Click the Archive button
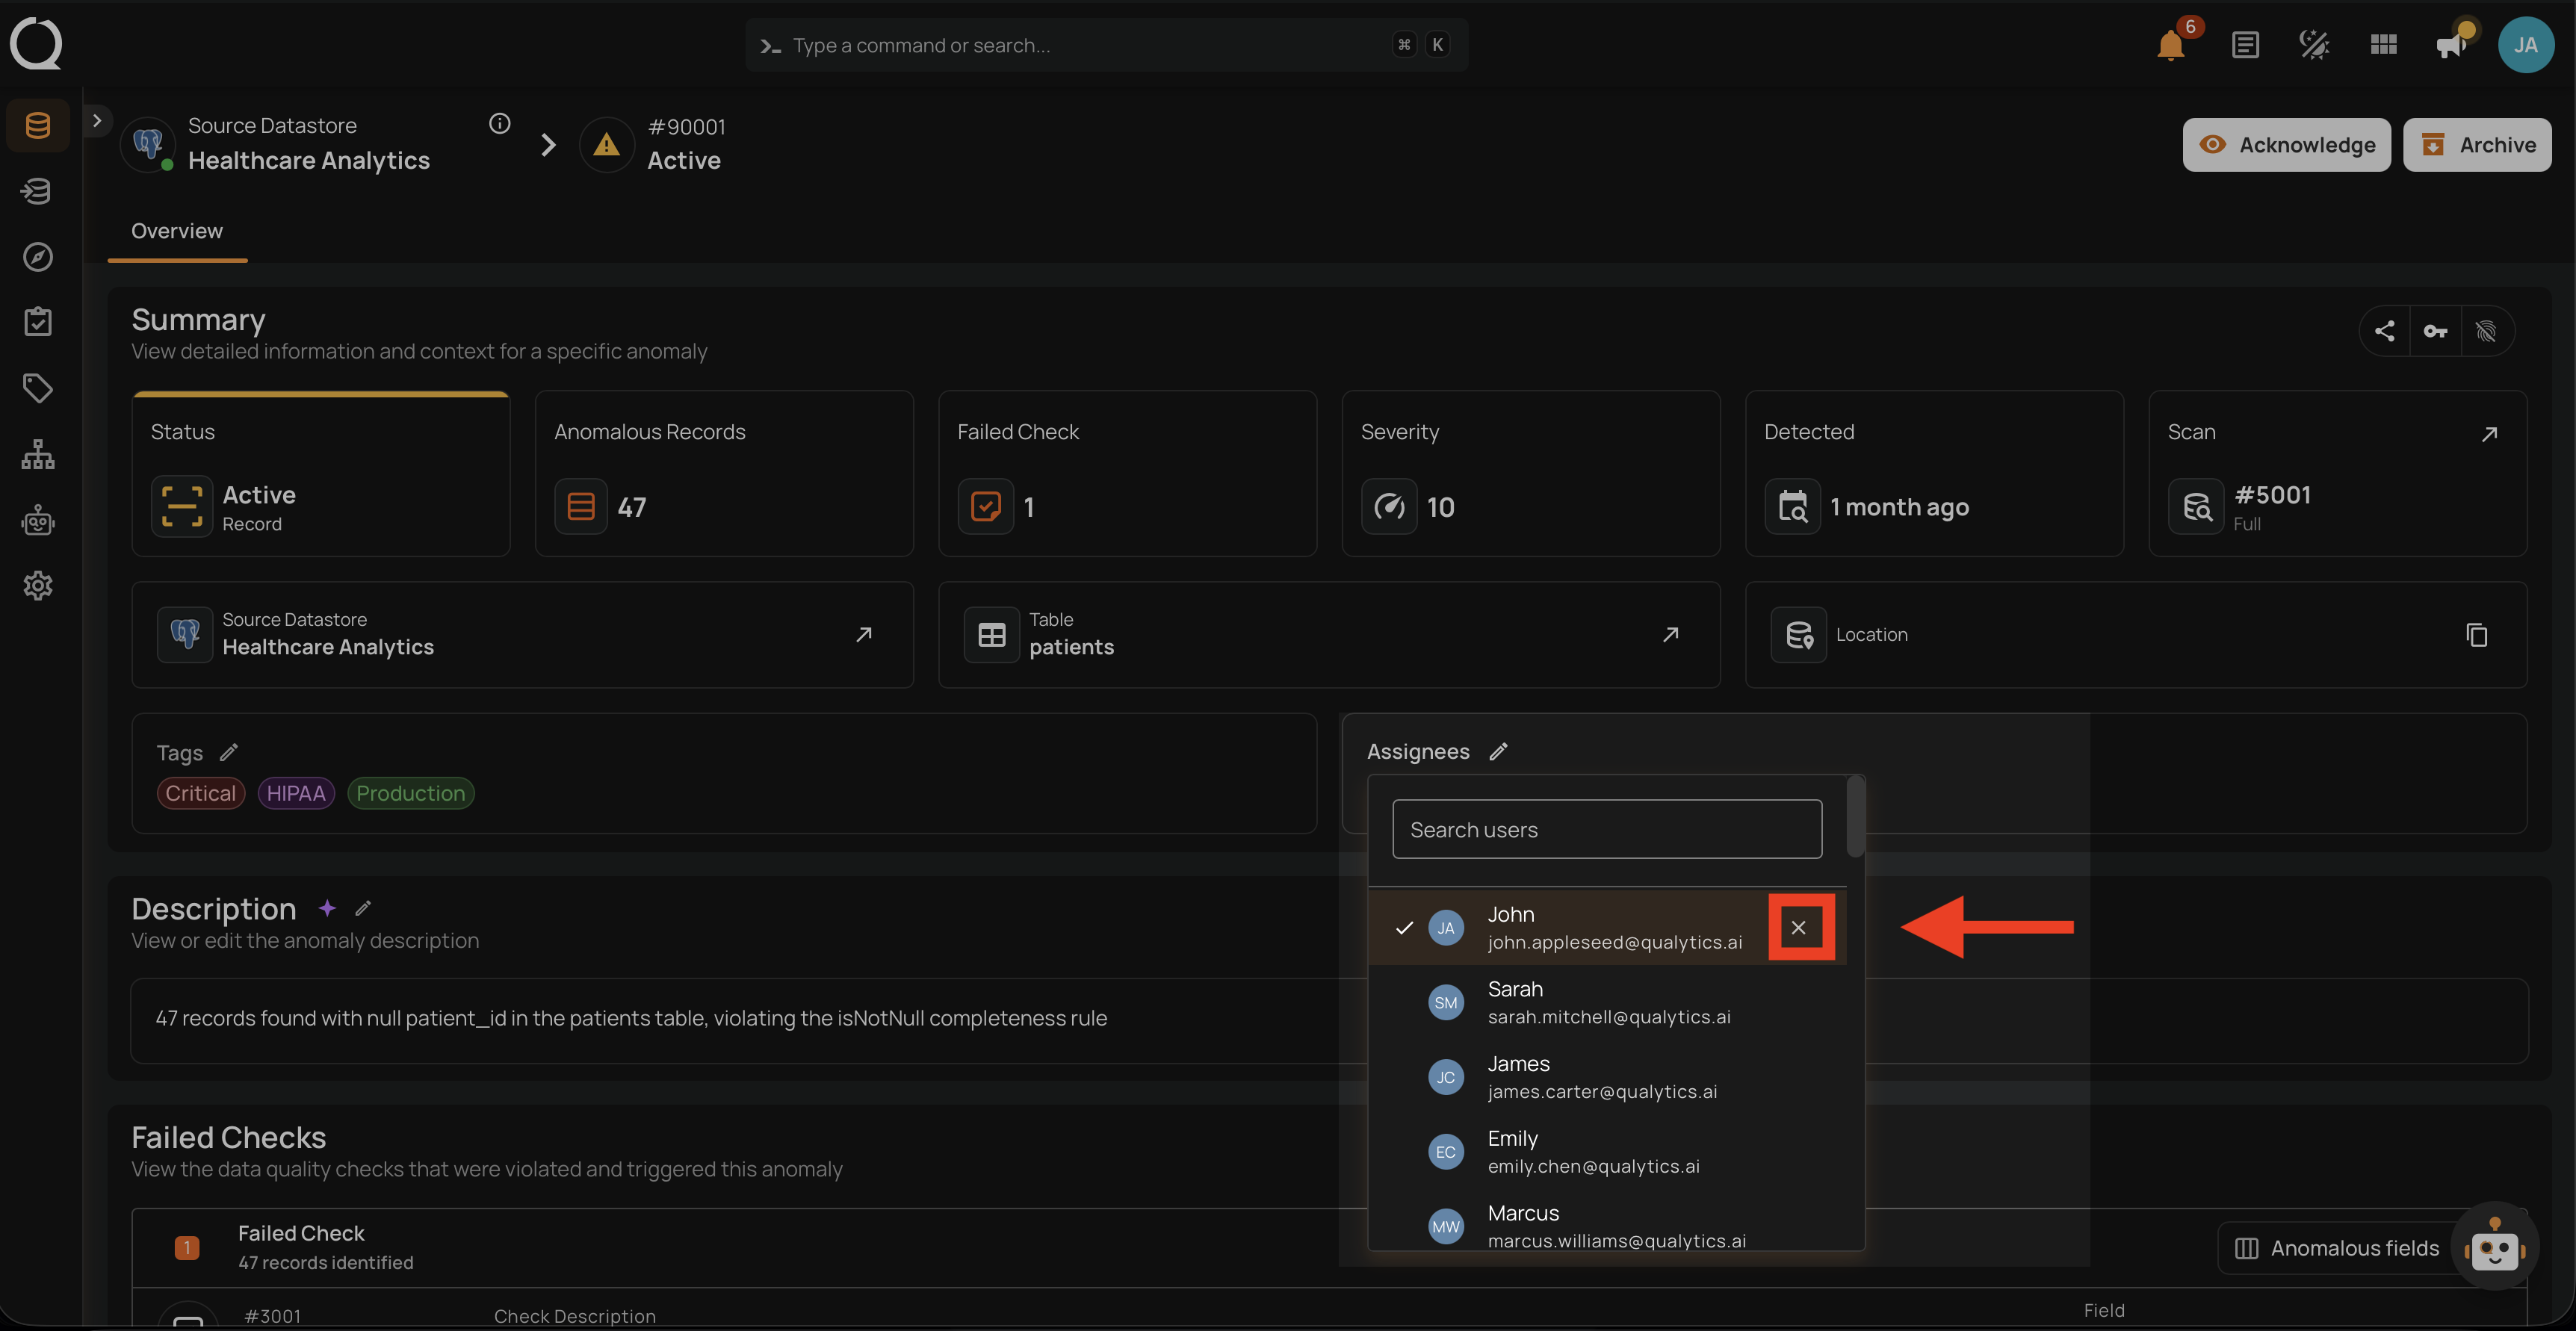The width and height of the screenshot is (2576, 1331). (x=2477, y=145)
